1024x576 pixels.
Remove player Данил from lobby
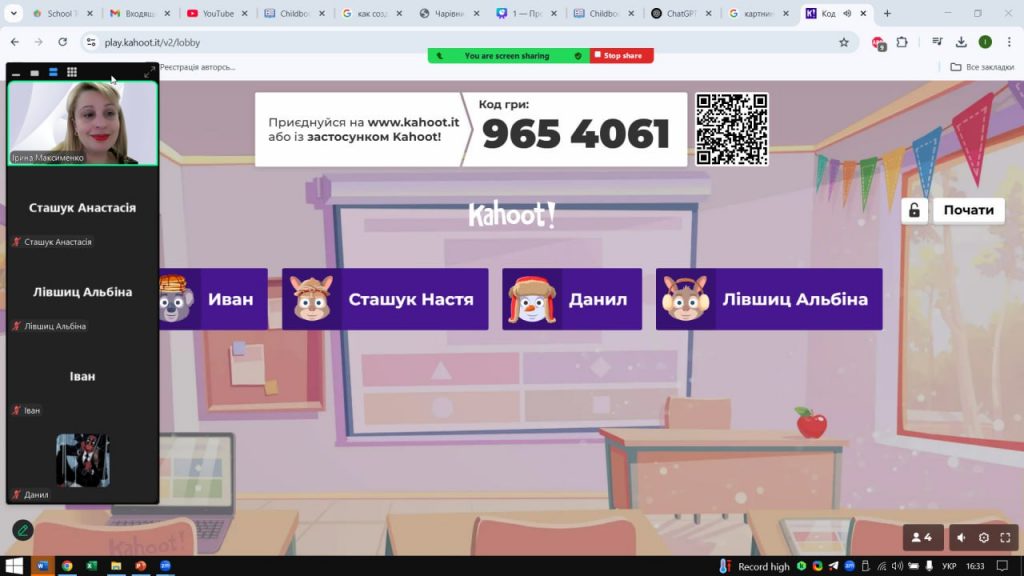[572, 299]
